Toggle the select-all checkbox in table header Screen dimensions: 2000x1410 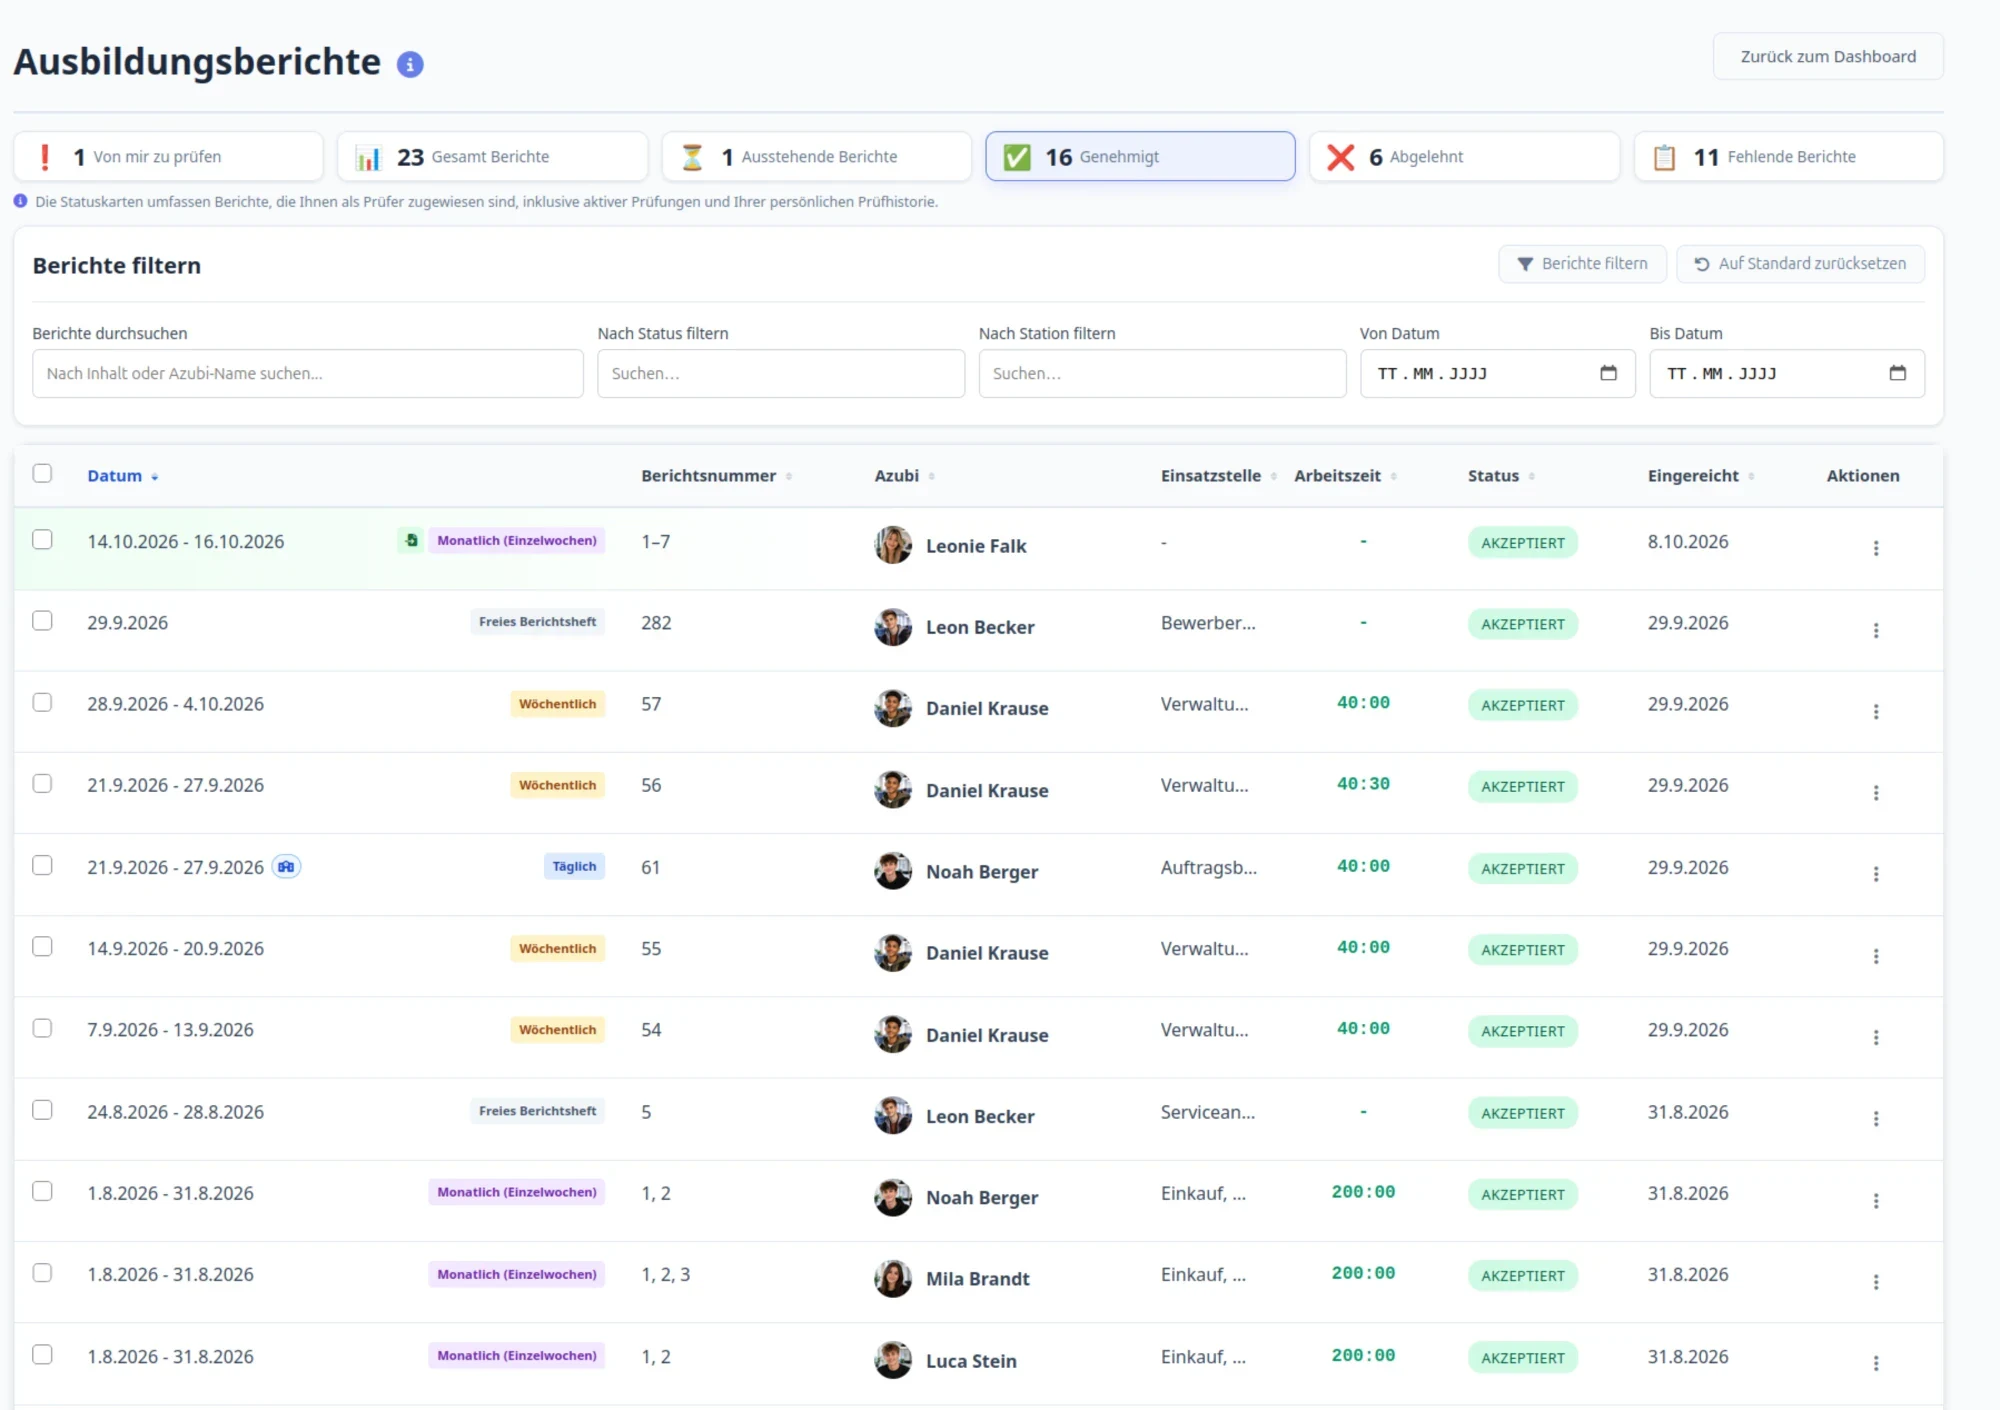42,473
